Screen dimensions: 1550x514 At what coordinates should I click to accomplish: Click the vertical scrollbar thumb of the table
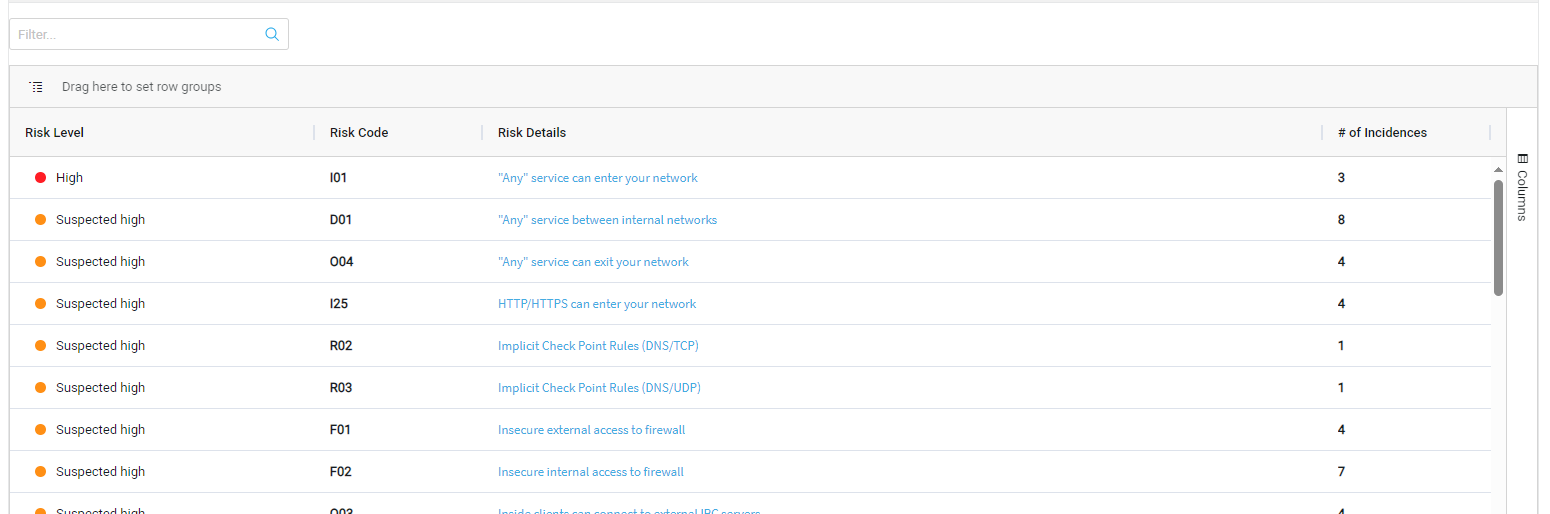tap(1498, 237)
